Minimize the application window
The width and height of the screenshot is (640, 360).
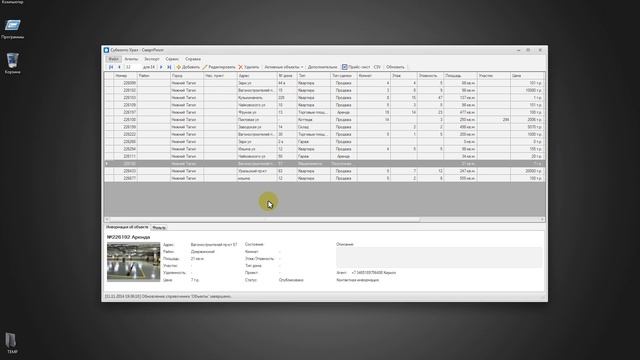(x=518, y=50)
